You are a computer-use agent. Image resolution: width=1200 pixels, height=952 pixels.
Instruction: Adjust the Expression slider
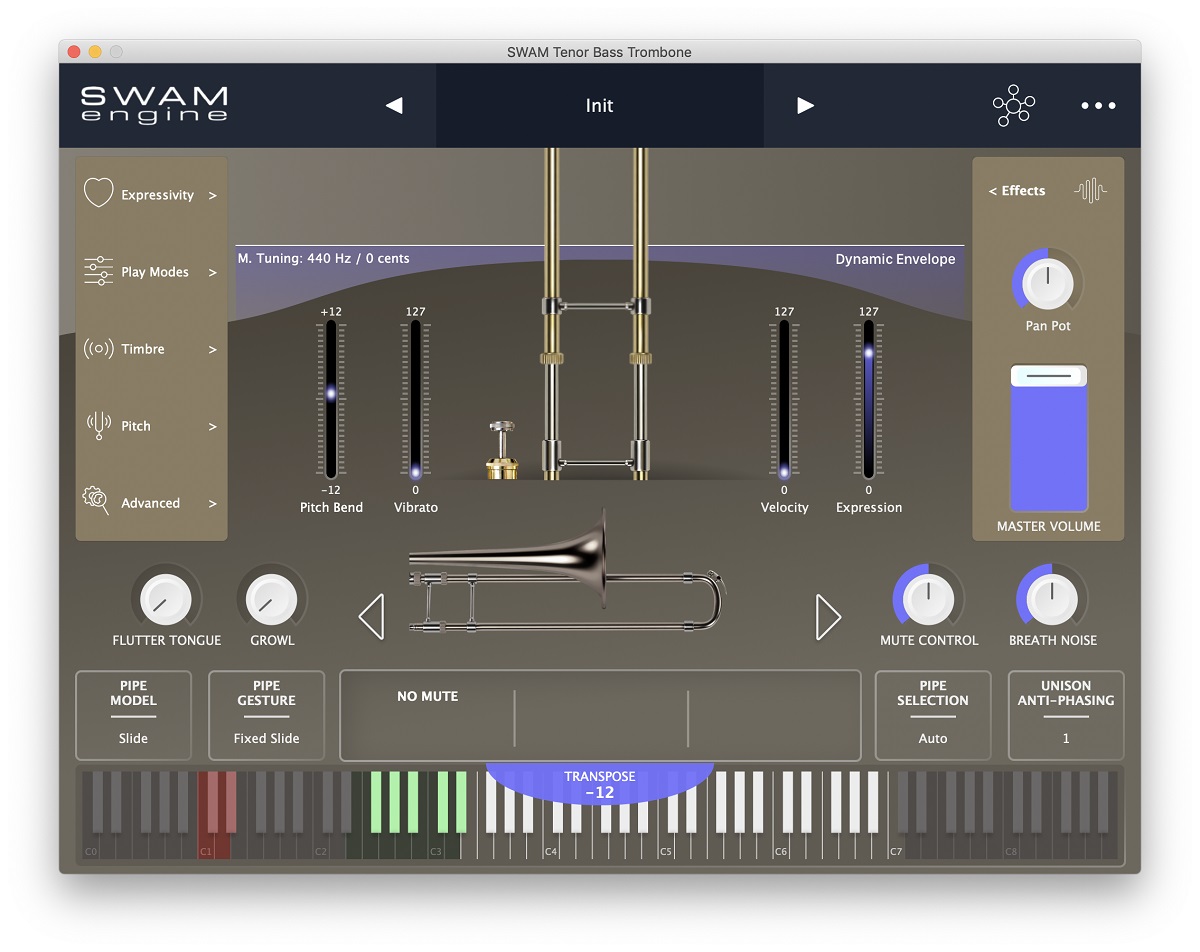[869, 399]
